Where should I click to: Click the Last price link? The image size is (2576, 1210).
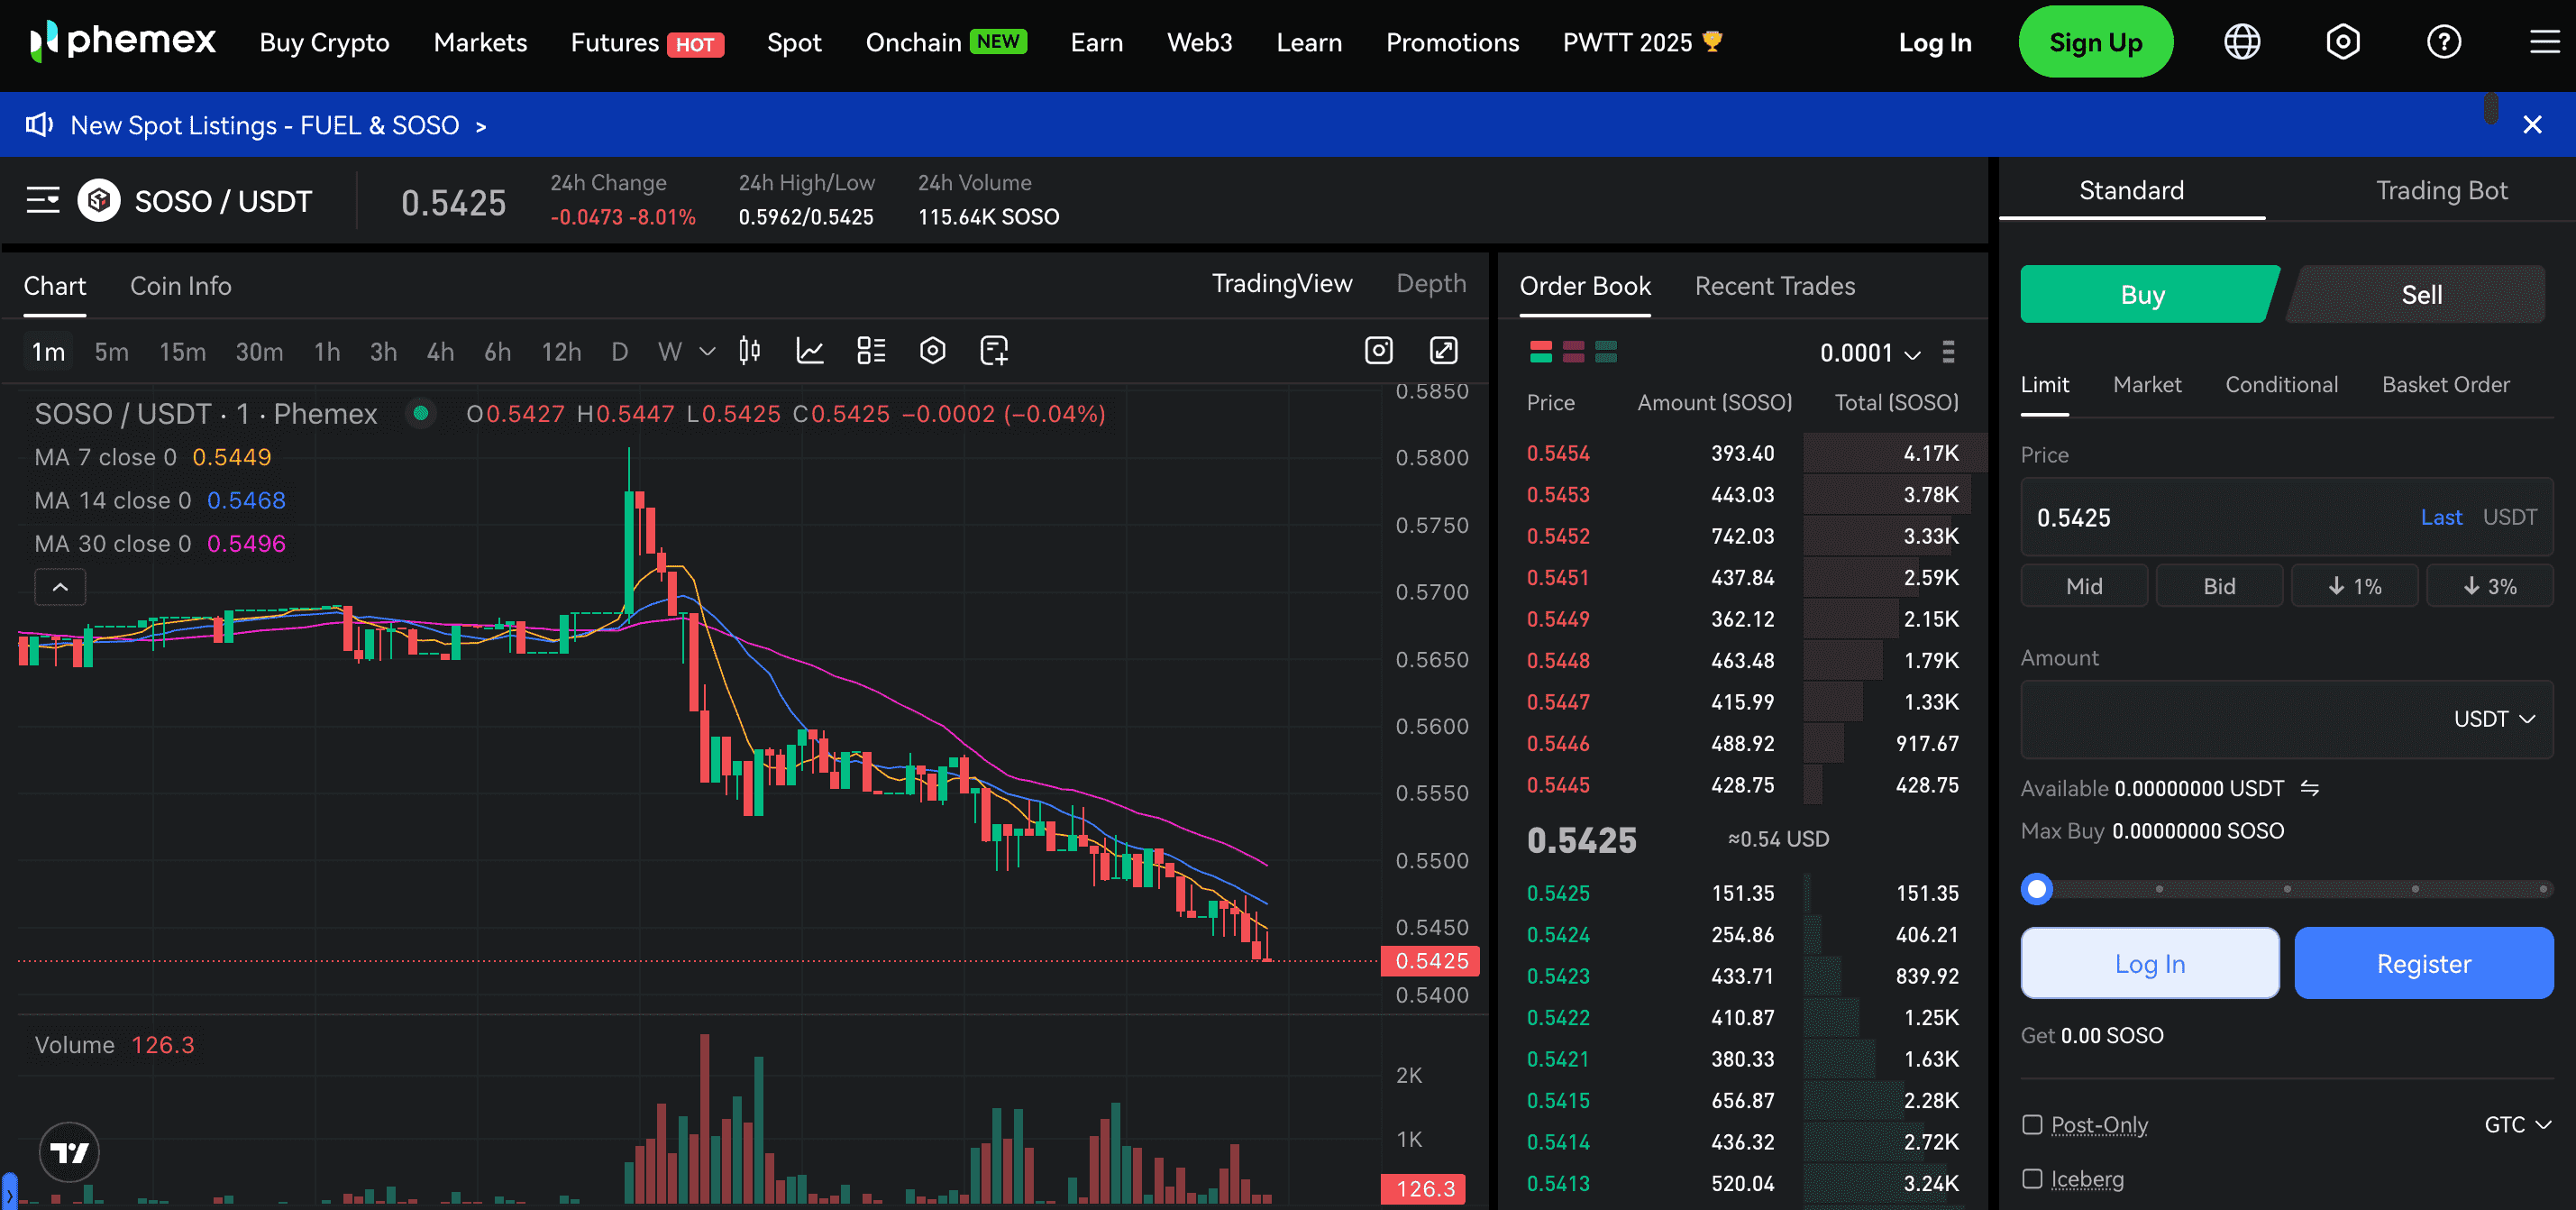coord(2440,517)
